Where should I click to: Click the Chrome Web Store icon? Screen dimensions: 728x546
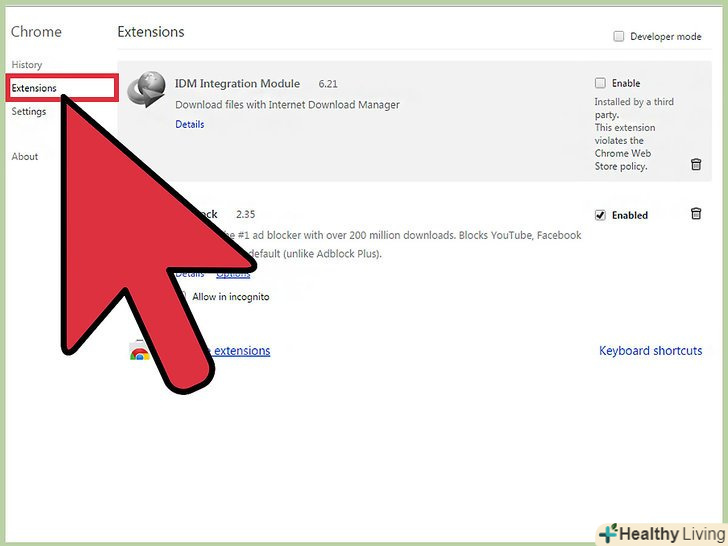tap(139, 351)
